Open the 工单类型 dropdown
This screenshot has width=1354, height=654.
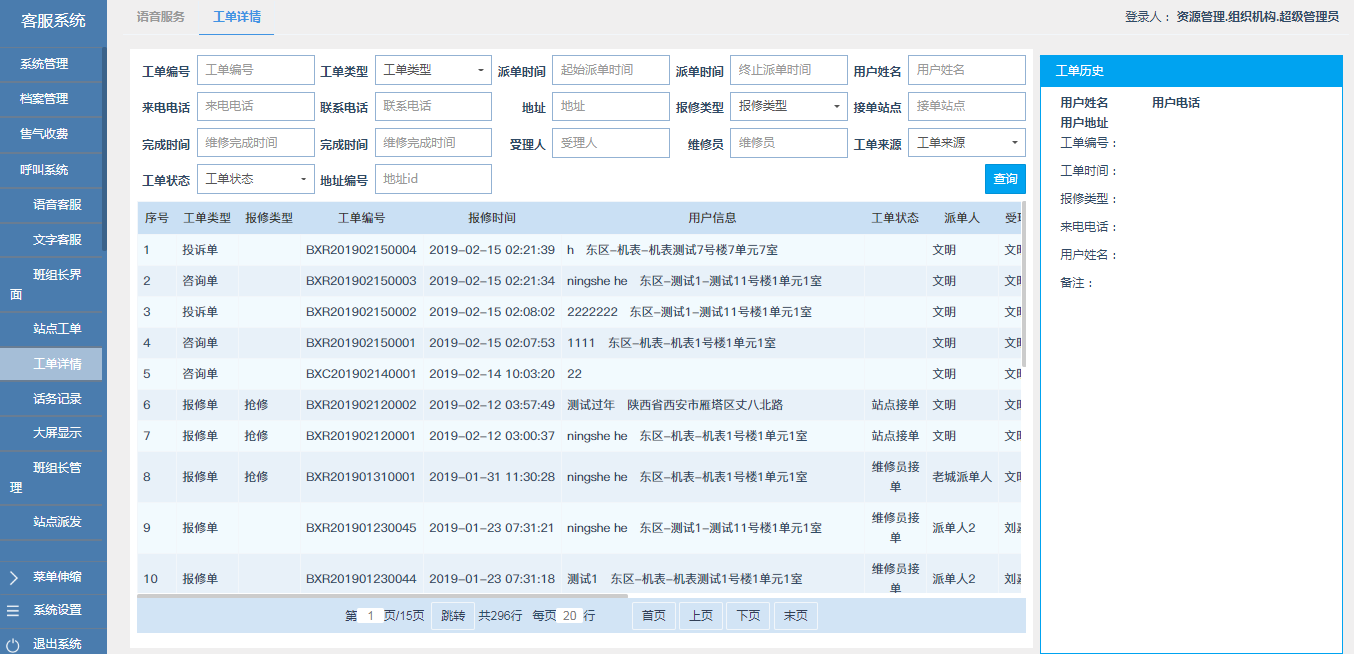tap(433, 70)
